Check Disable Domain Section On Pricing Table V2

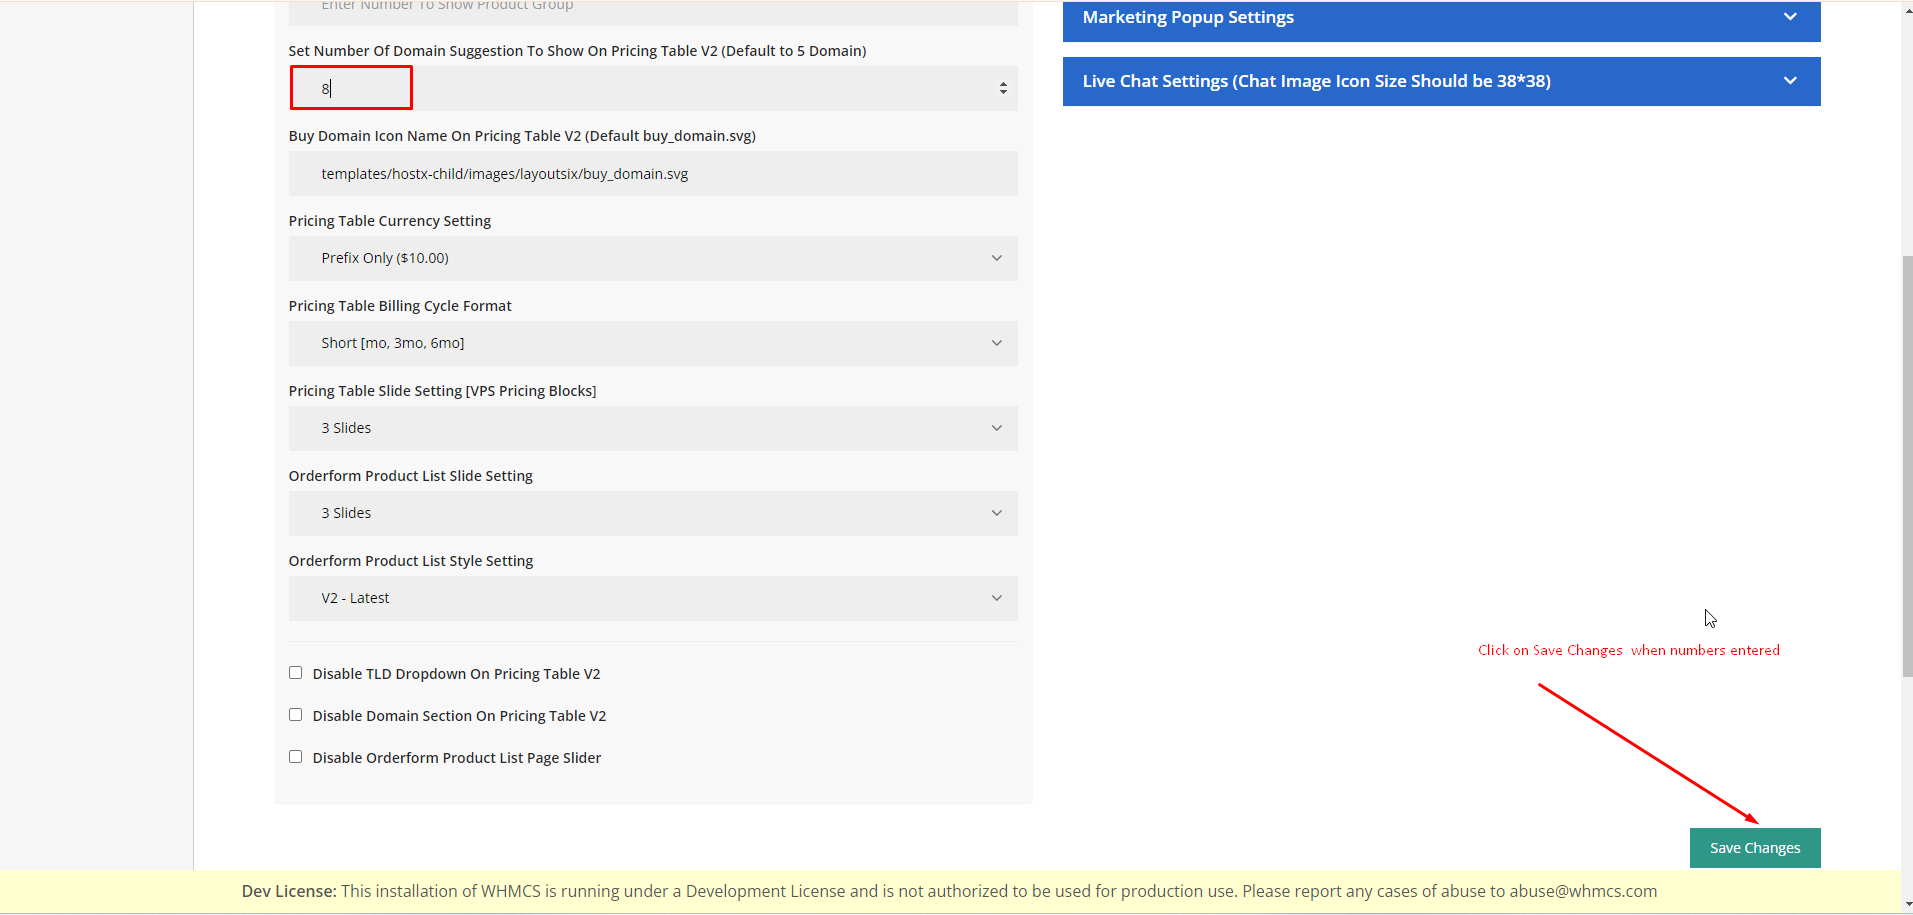[x=295, y=715]
